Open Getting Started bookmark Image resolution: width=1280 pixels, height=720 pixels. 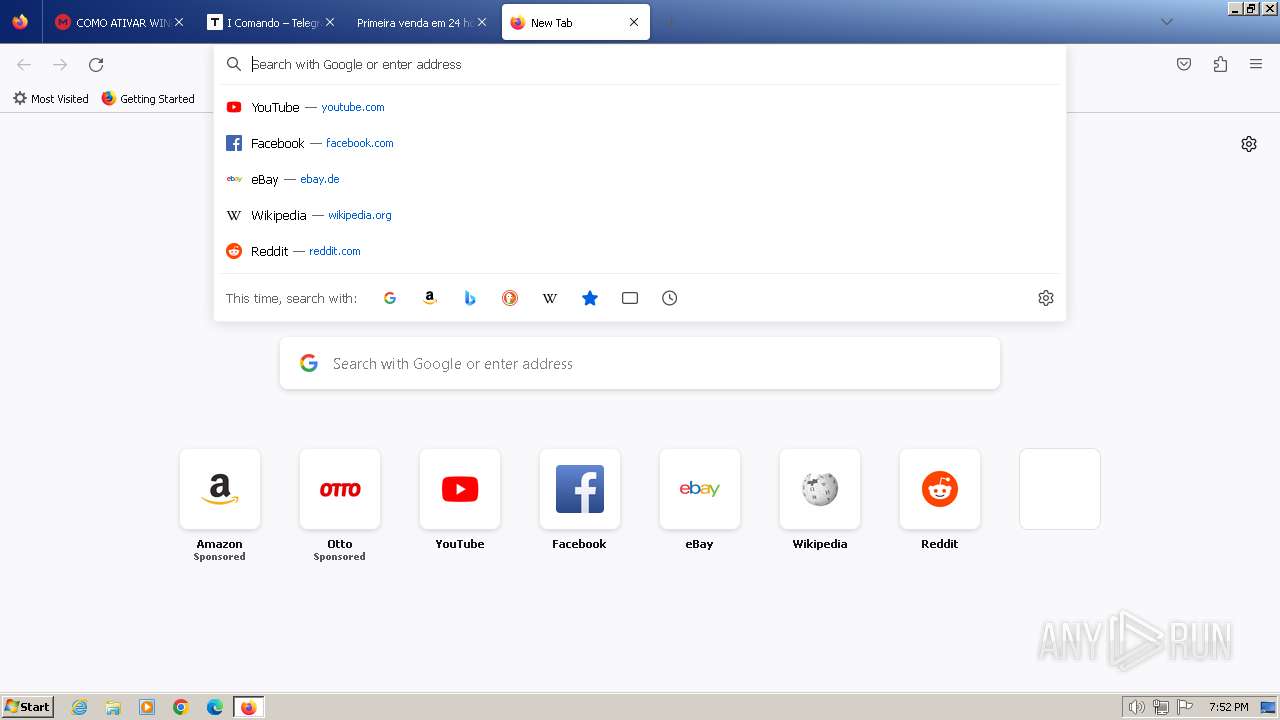click(x=148, y=98)
